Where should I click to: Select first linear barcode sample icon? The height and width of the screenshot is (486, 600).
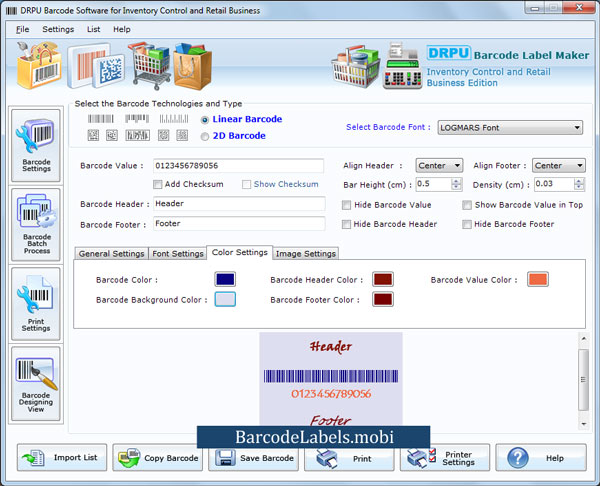101,119
